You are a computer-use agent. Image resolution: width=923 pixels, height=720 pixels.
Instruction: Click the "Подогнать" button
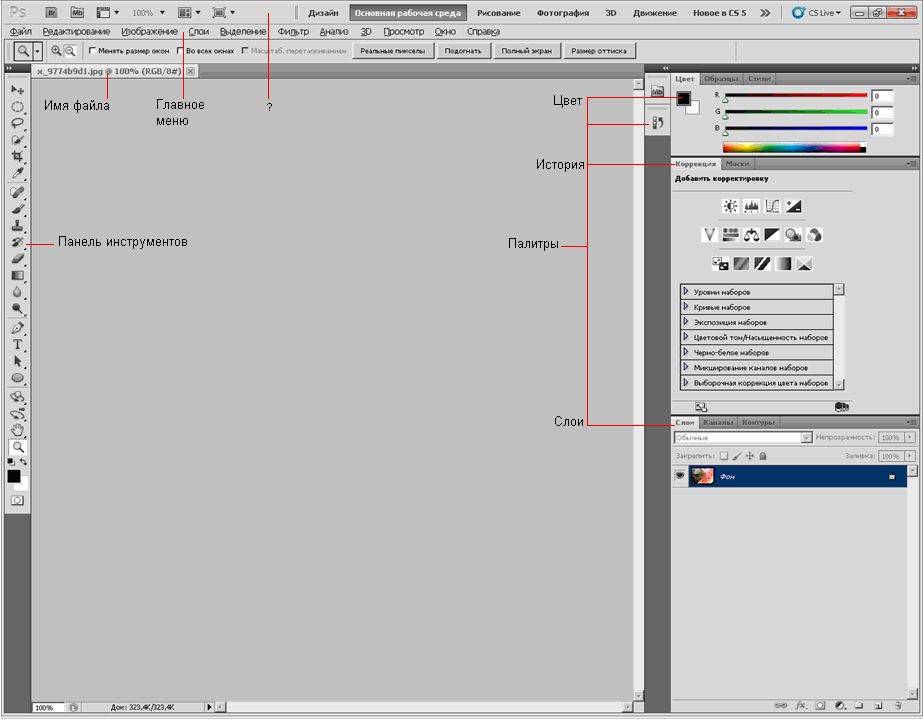(x=463, y=51)
